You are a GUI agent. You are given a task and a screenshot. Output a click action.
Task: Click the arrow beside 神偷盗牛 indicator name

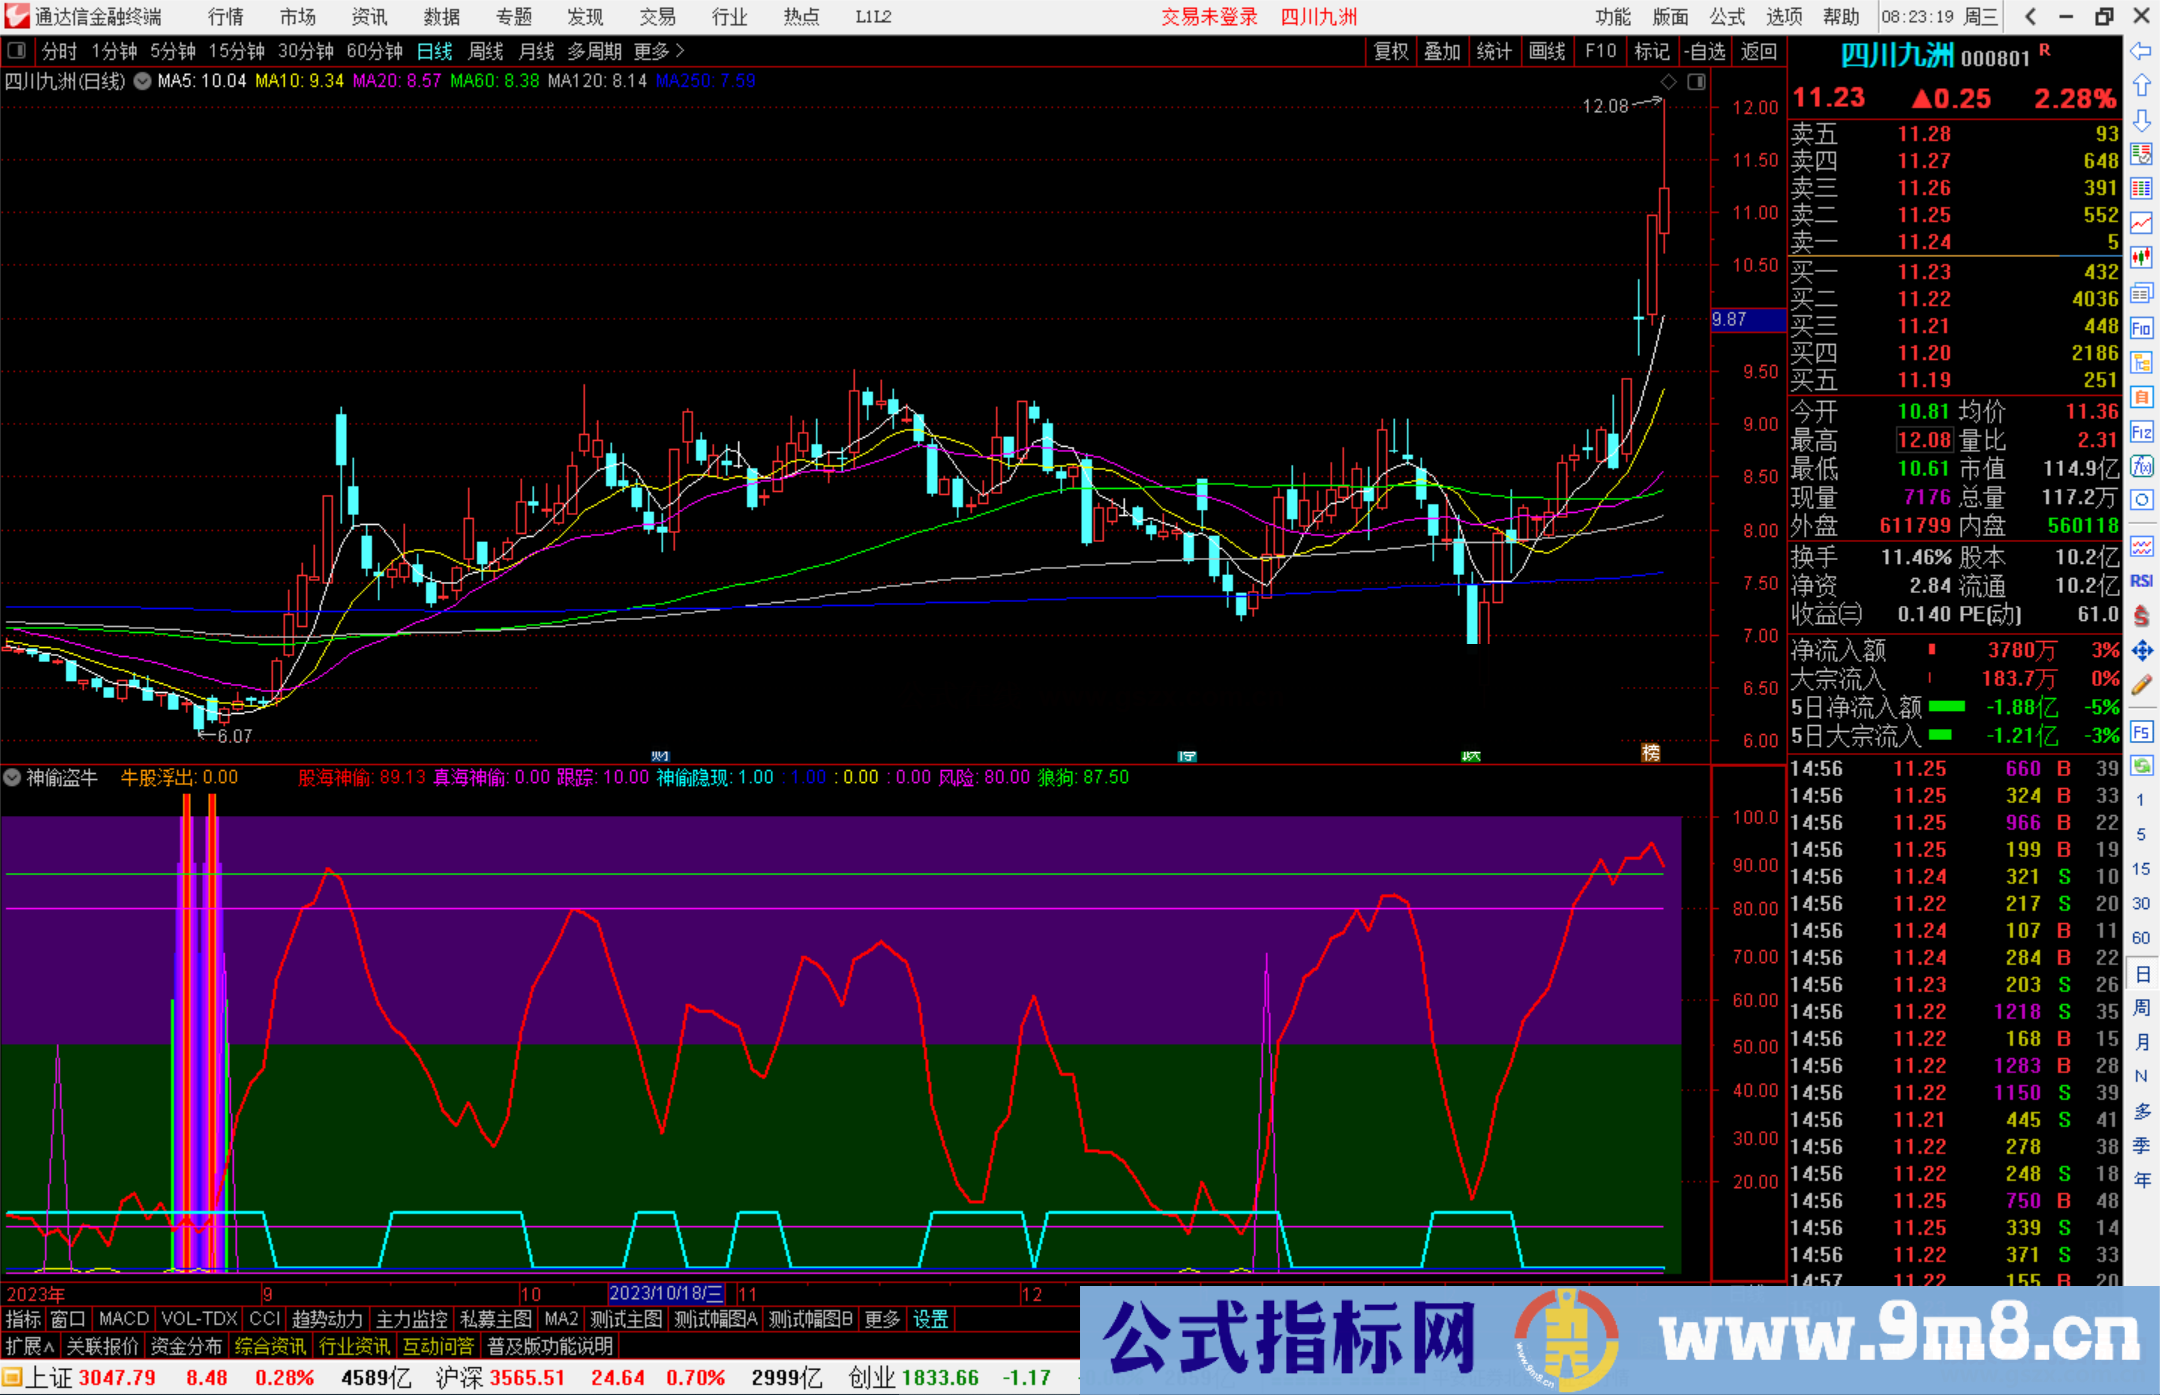[11, 777]
